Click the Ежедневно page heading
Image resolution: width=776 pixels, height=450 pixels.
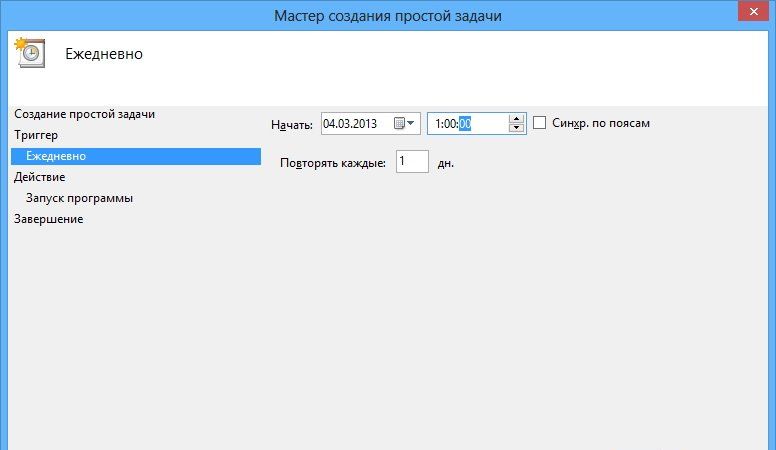pos(103,54)
